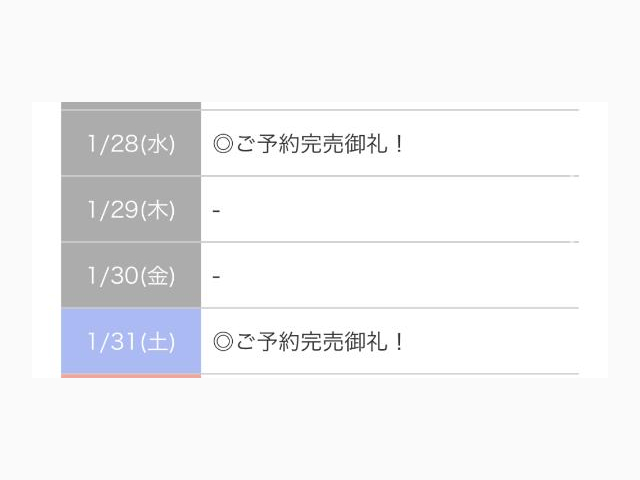Click the ご予約完売御礼 text for 1/28
640x480 pixels.
(310, 144)
